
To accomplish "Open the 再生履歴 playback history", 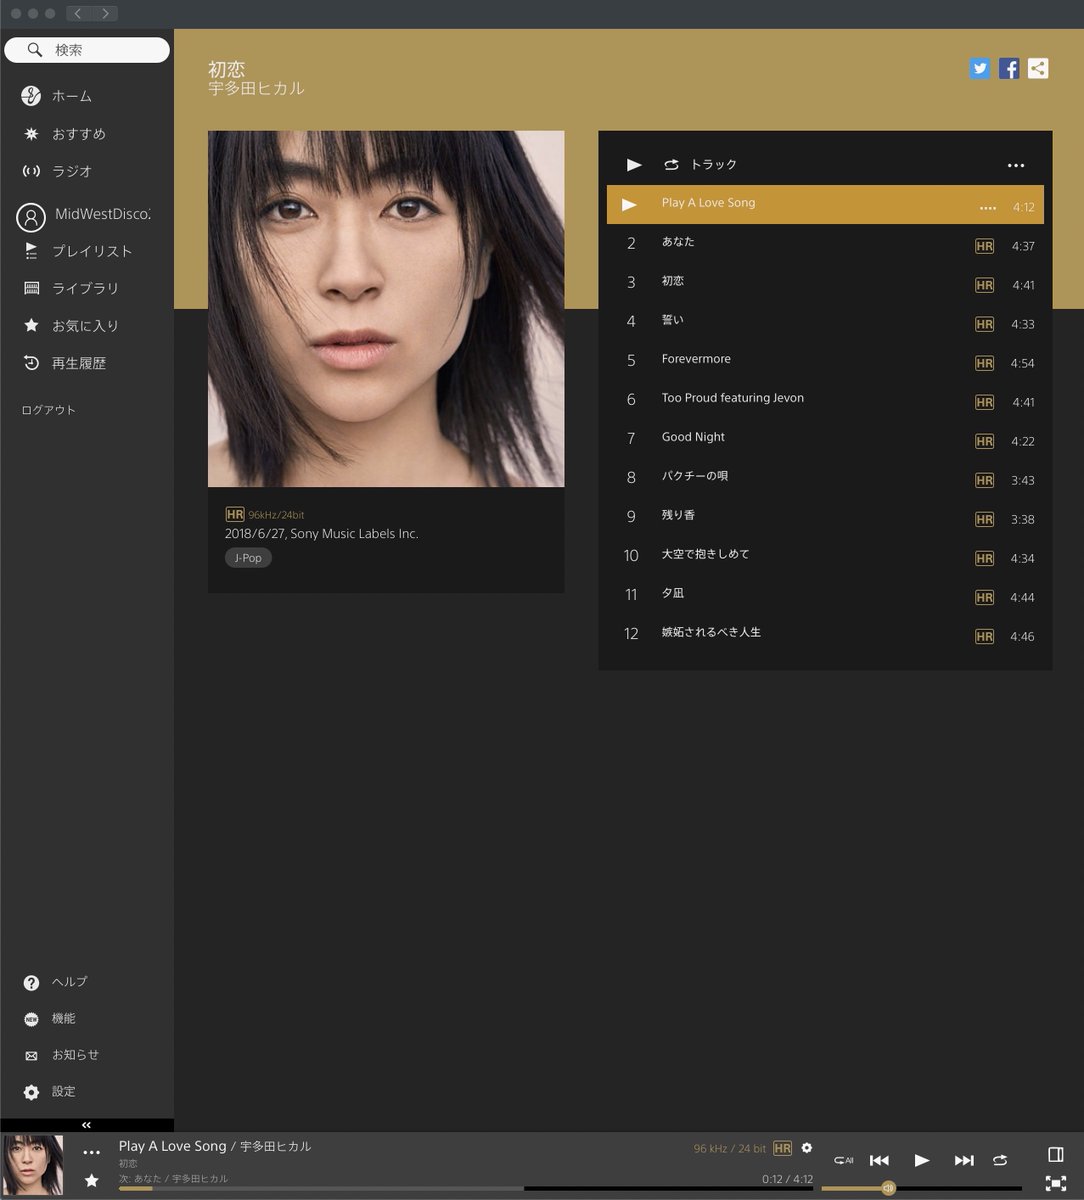I will [64, 363].
